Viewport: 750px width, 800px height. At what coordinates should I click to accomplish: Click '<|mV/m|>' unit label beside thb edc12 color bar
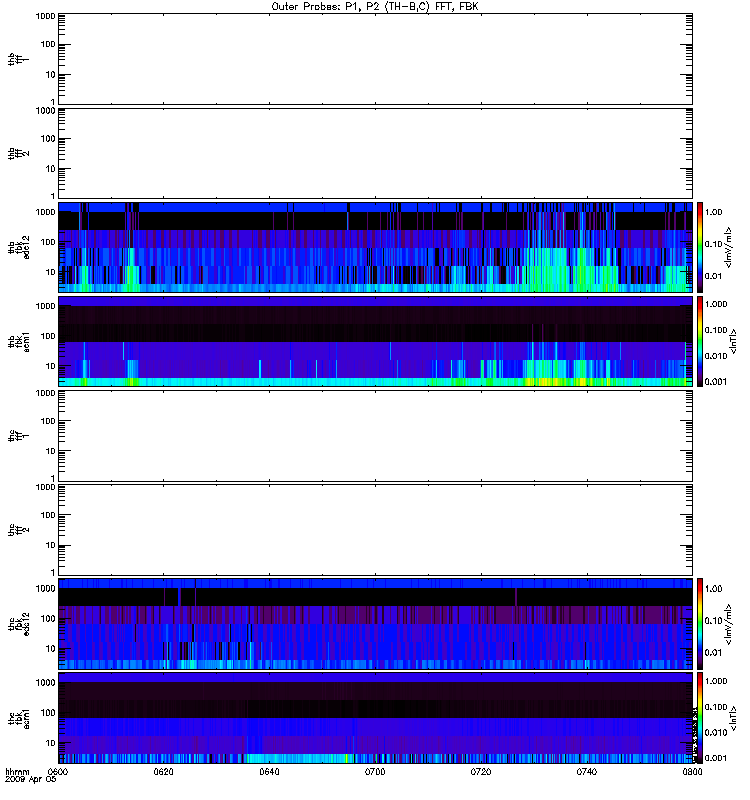(x=729, y=247)
